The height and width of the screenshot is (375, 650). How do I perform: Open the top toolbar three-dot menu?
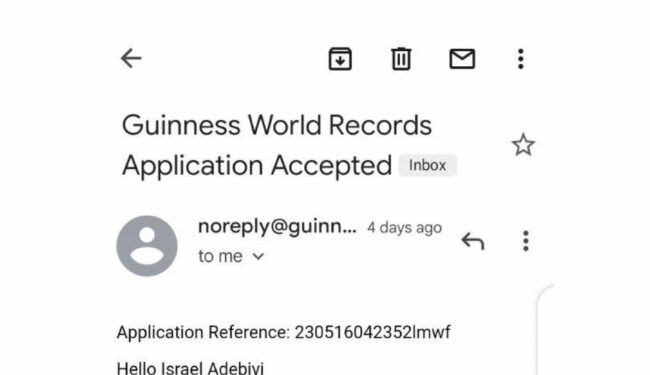(521, 59)
